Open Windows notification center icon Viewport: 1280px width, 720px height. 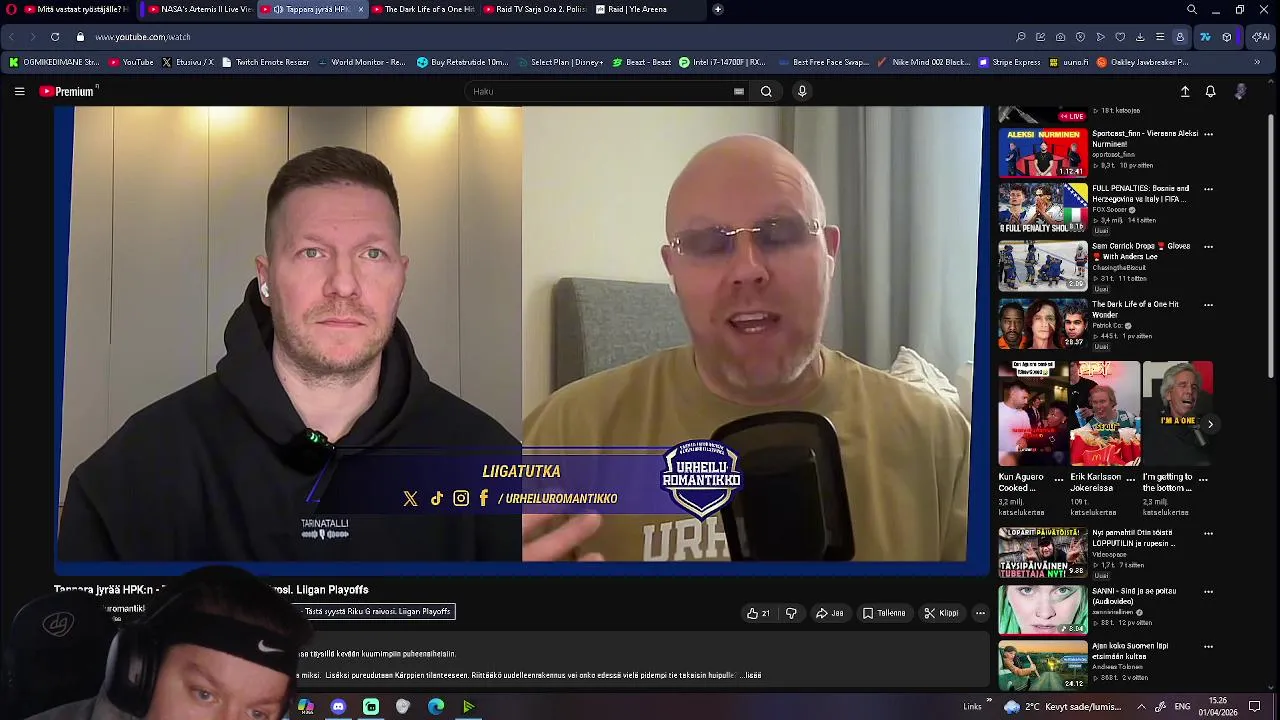point(1255,706)
